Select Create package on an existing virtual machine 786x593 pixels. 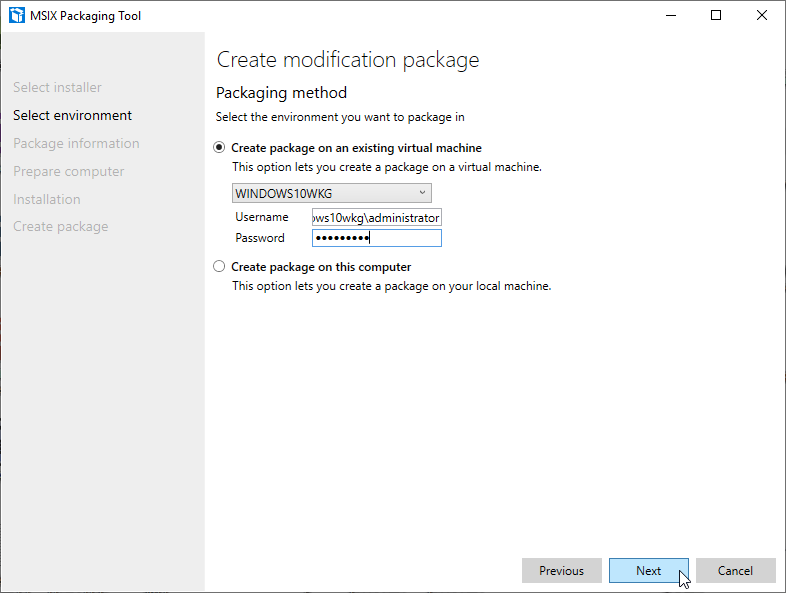coord(220,148)
